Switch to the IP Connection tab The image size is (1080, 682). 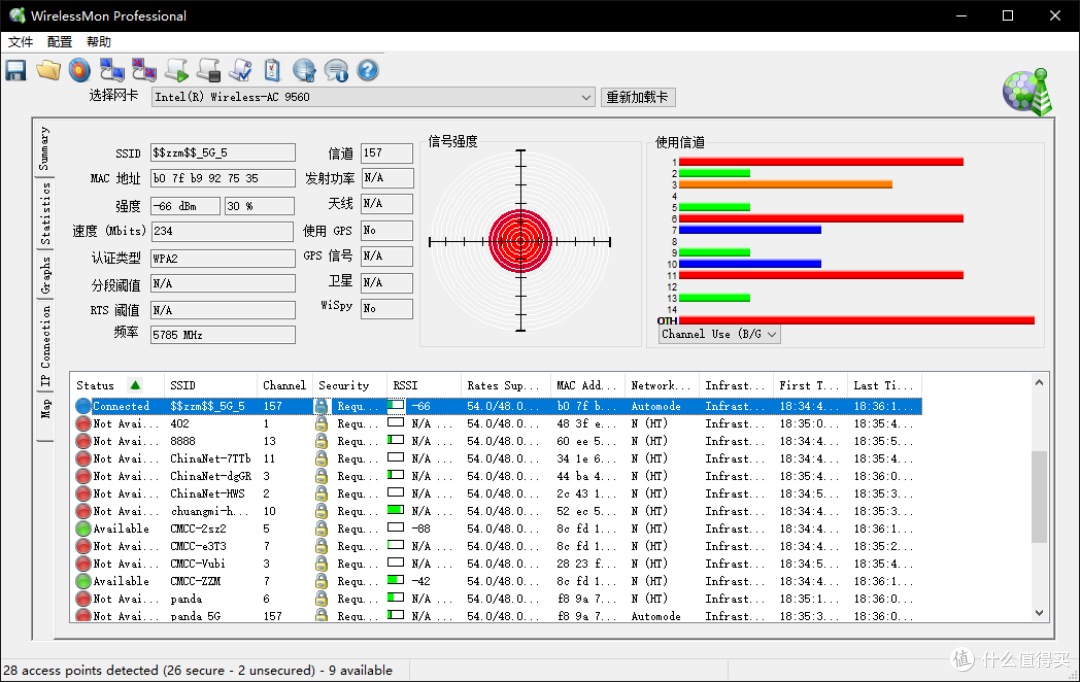45,346
